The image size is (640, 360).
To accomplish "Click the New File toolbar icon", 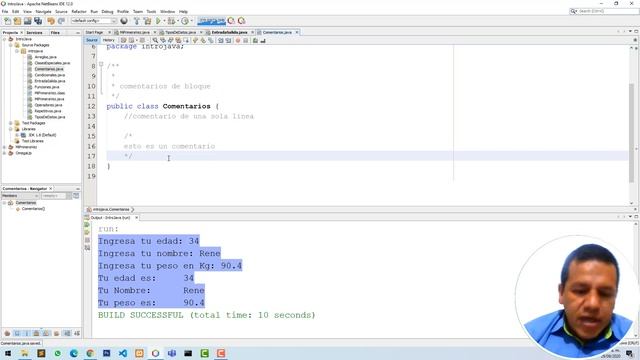I will 7,21.
